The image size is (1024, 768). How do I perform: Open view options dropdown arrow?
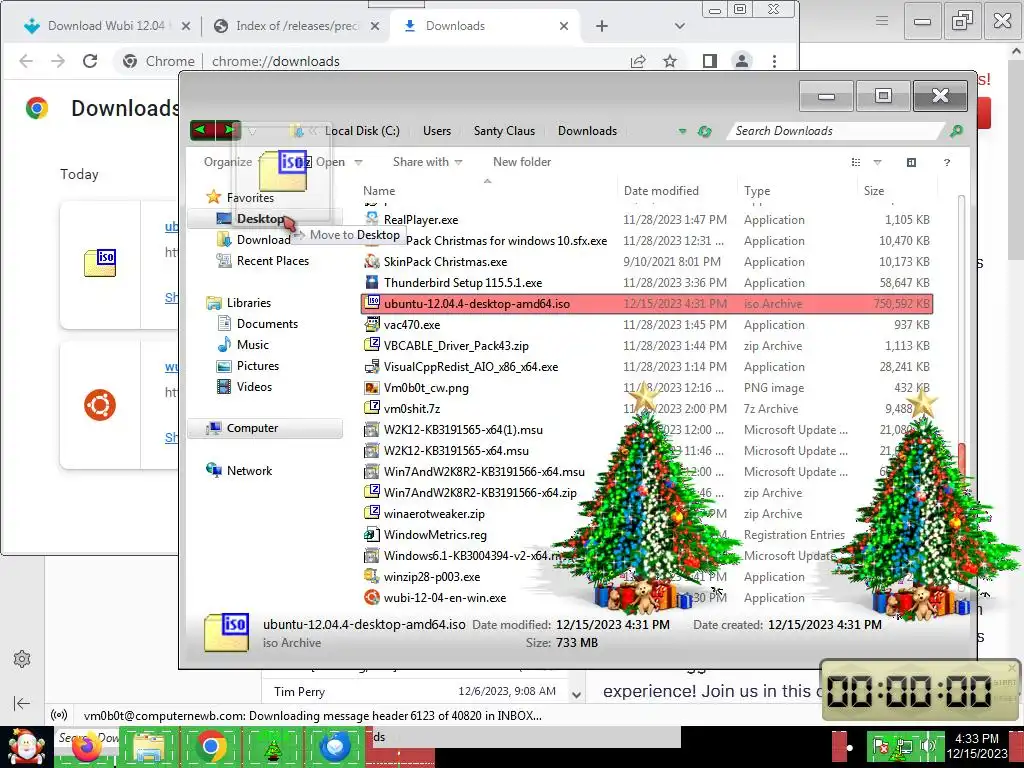pyautogui.click(x=877, y=163)
